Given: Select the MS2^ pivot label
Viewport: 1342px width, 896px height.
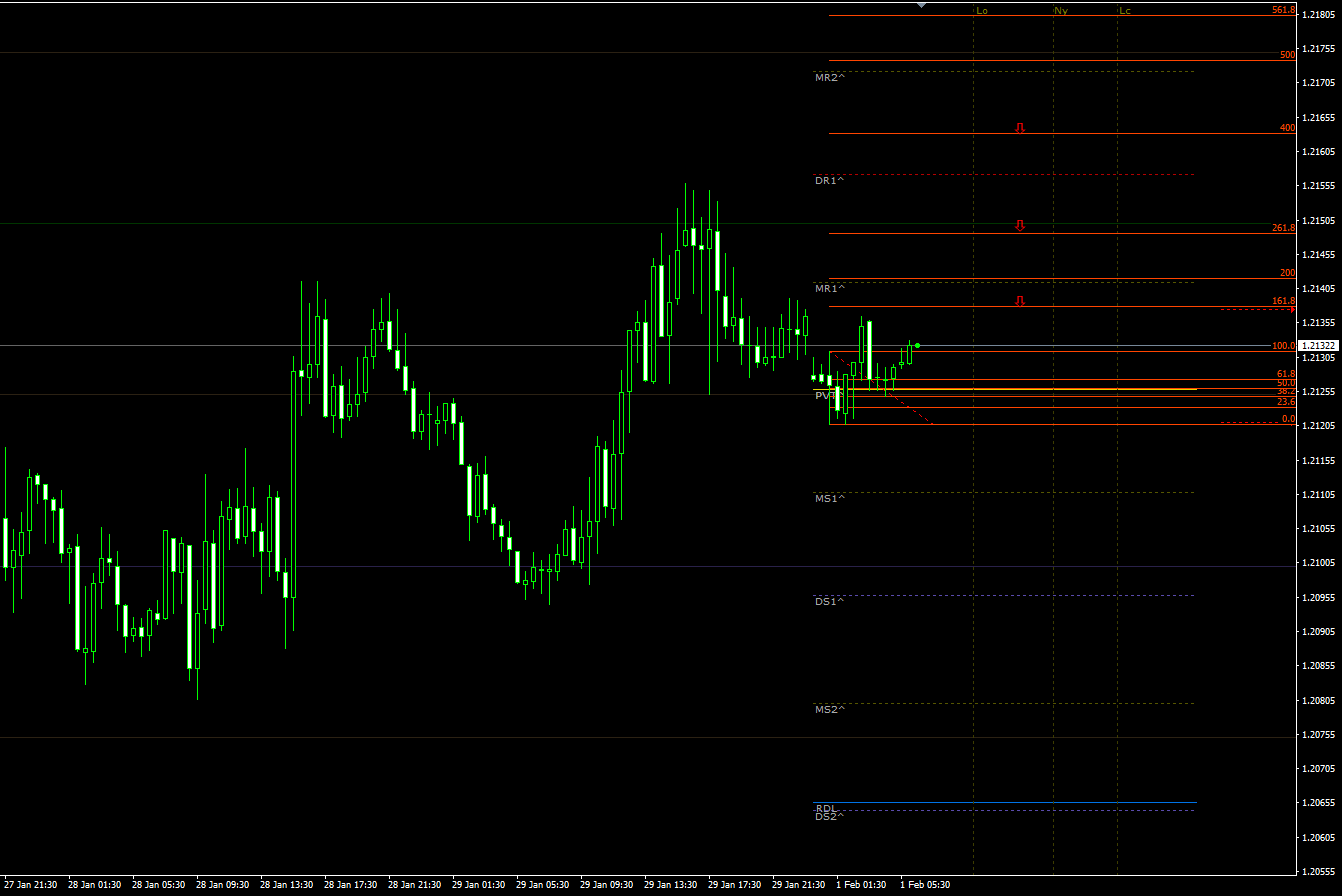Looking at the screenshot, I should pos(830,709).
